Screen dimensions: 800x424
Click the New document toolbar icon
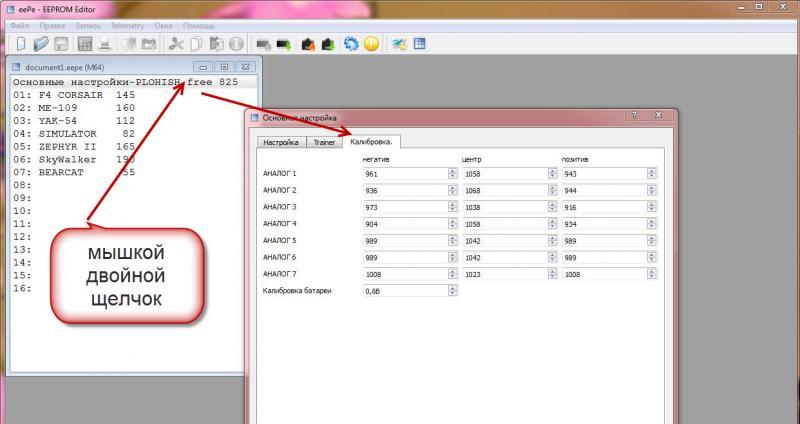tap(21, 44)
